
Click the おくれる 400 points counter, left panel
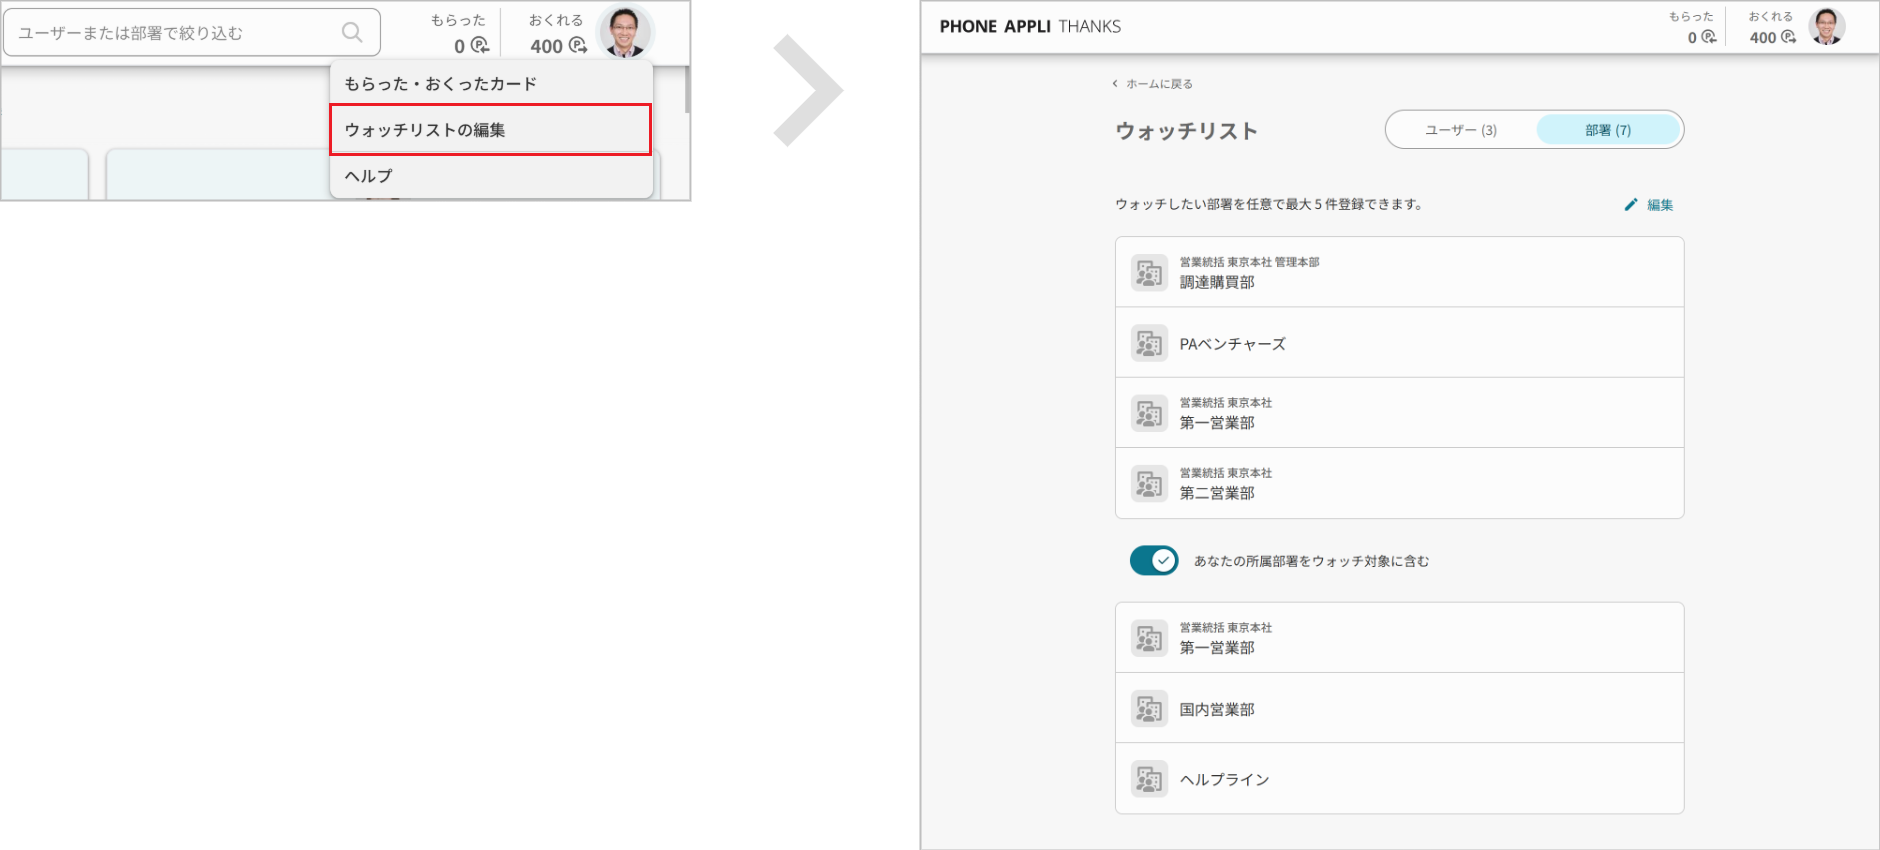pos(557,33)
